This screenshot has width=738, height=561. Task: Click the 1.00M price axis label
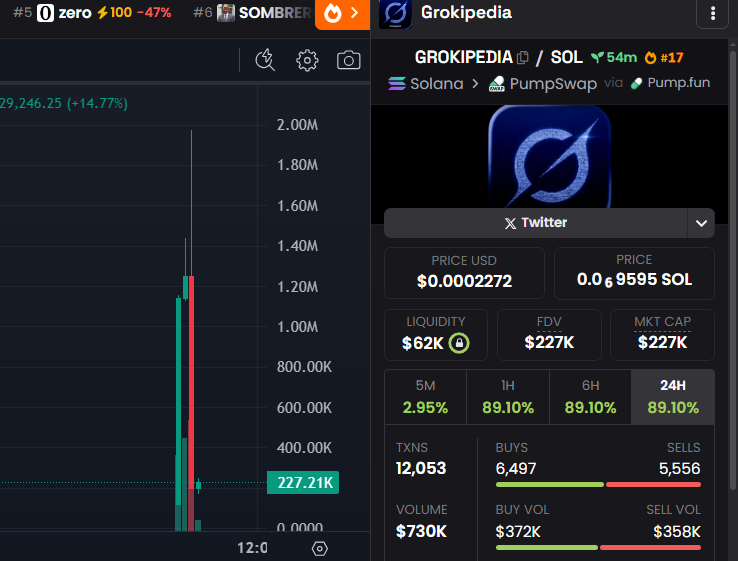click(297, 327)
